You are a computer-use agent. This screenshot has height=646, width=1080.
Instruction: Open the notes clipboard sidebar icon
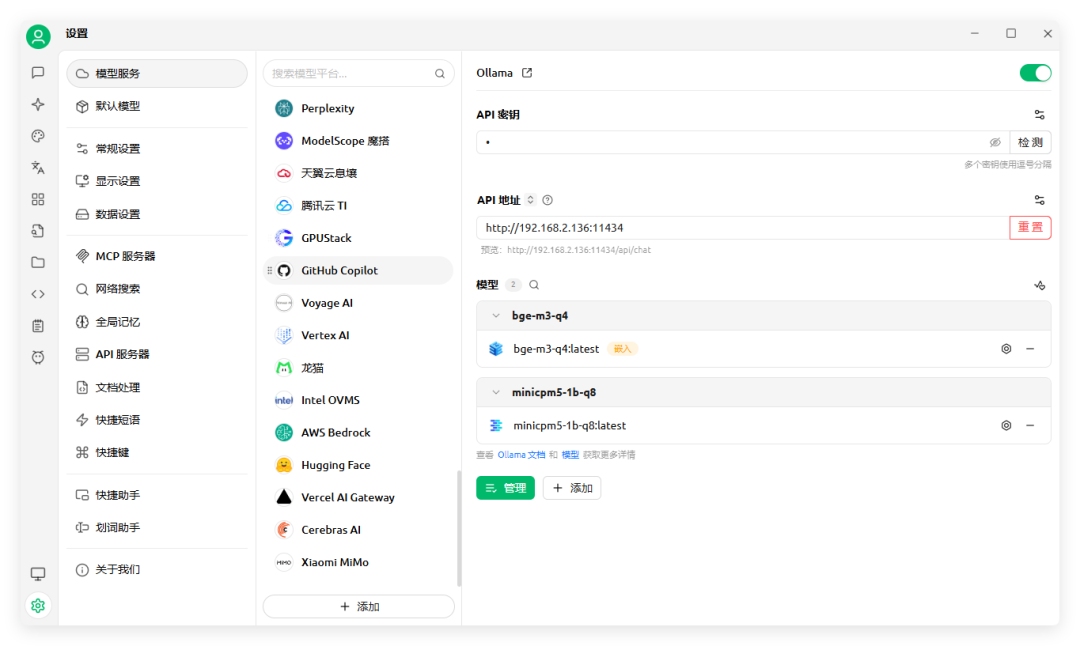pos(38,326)
